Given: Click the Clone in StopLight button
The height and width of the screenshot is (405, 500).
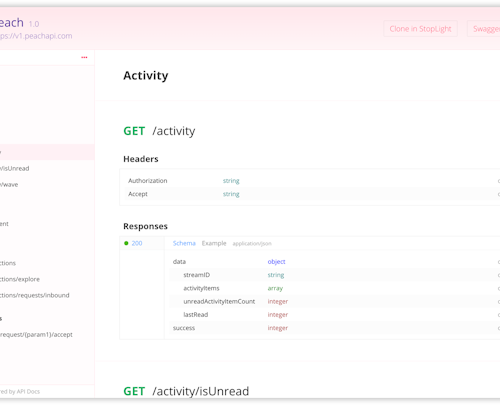Looking at the screenshot, I should 420,29.
